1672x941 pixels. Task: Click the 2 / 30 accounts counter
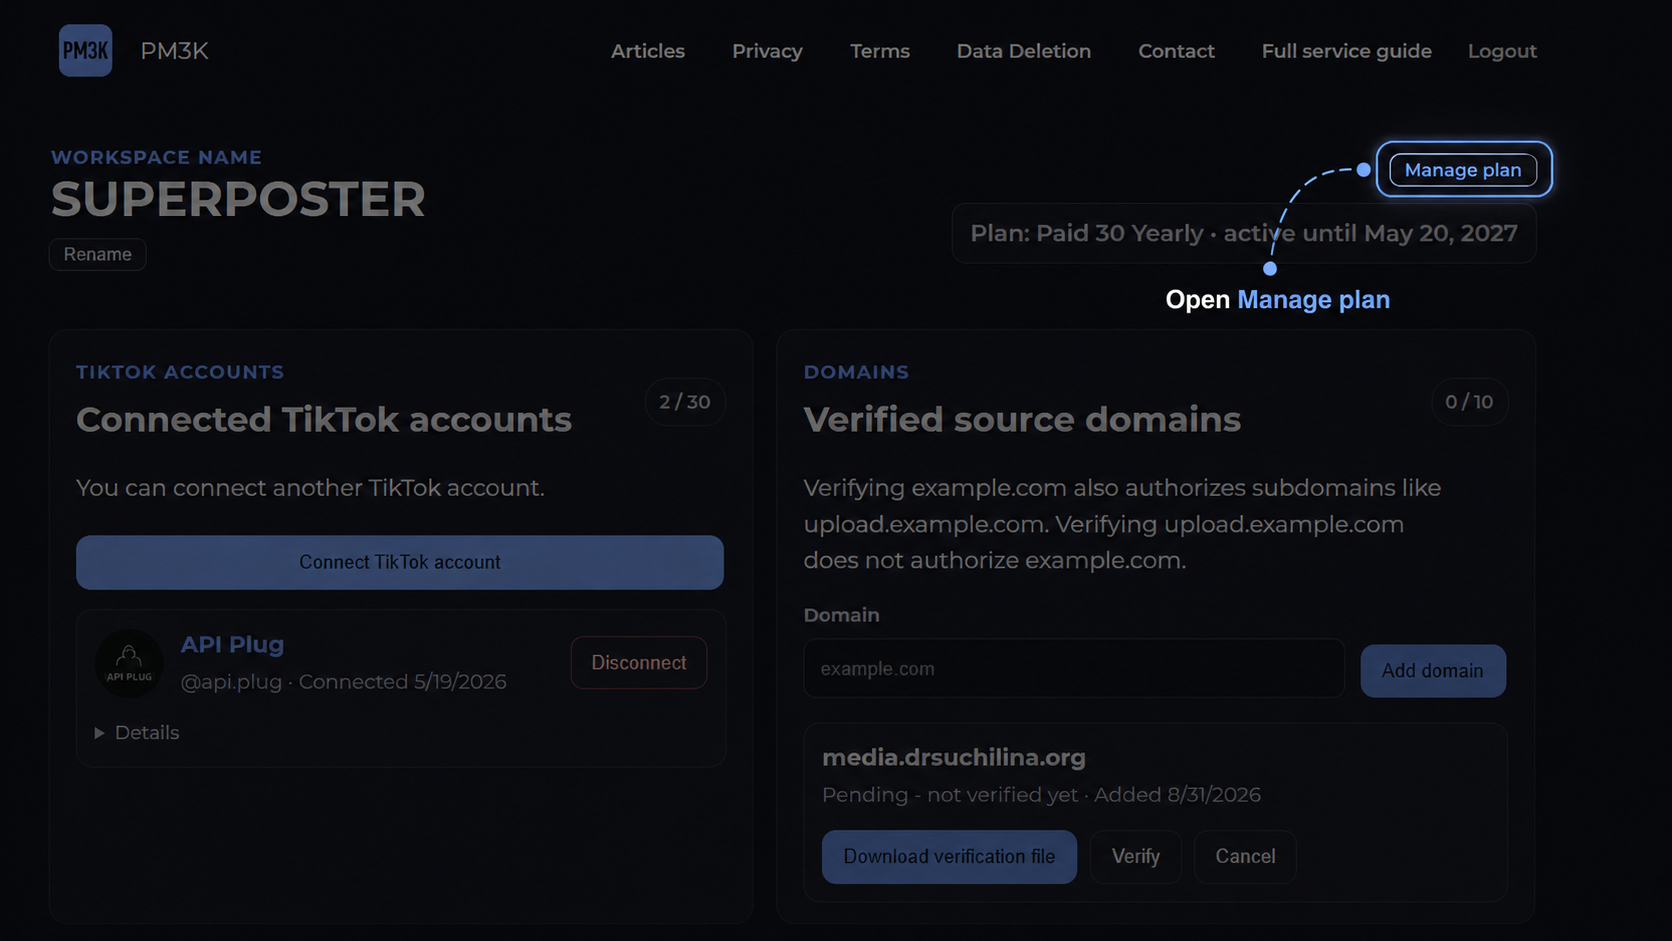[x=685, y=402]
